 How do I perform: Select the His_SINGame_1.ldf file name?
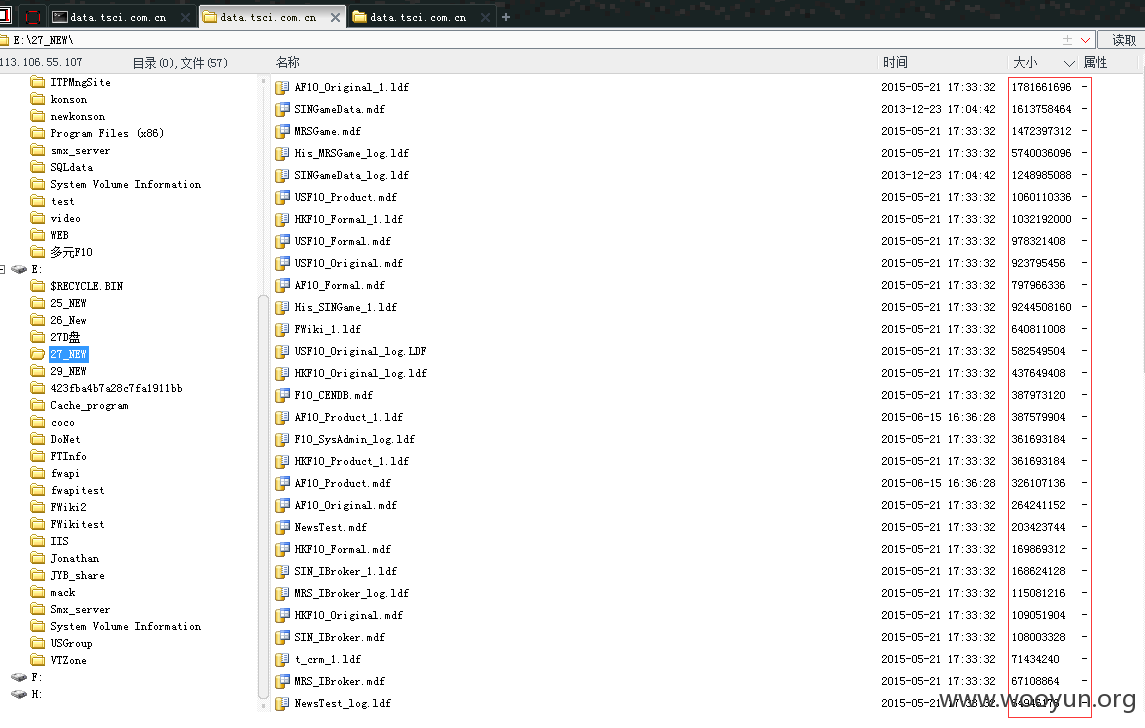[x=346, y=307]
